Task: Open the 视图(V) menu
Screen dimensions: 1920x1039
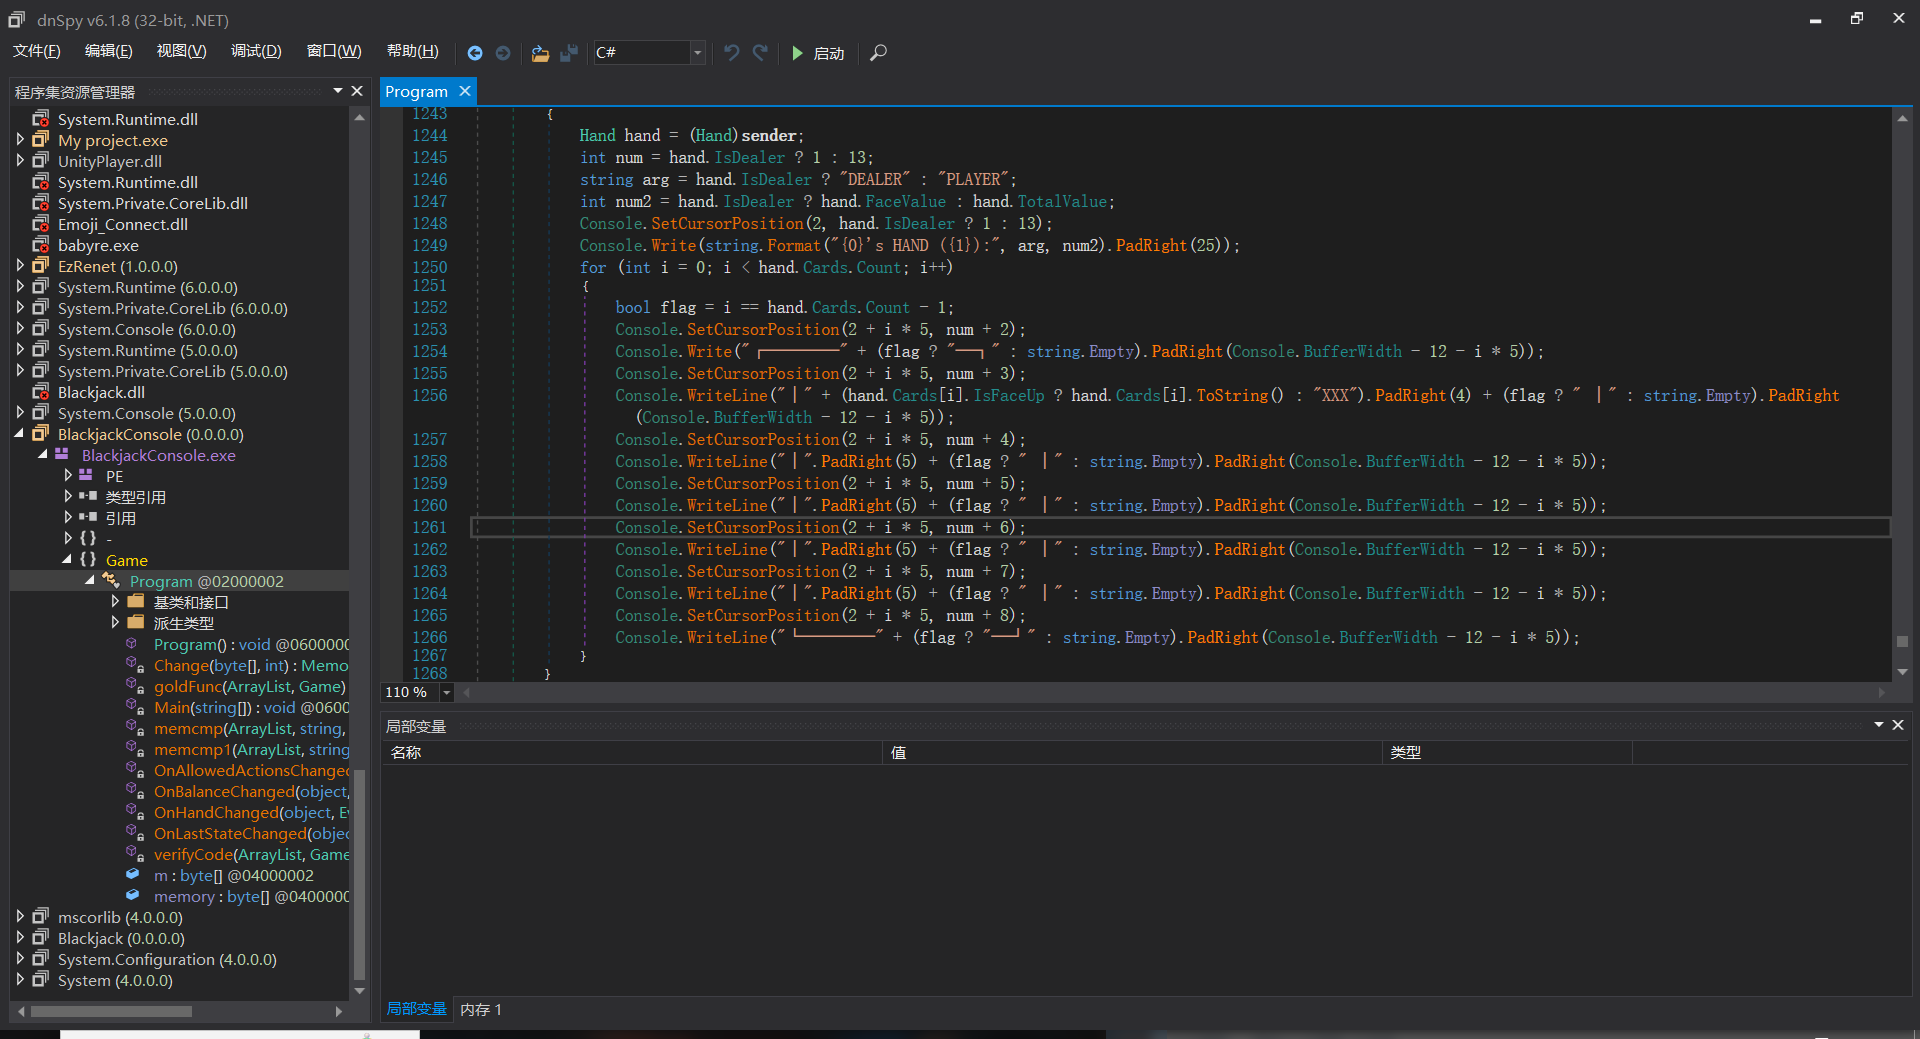Action: pos(181,51)
